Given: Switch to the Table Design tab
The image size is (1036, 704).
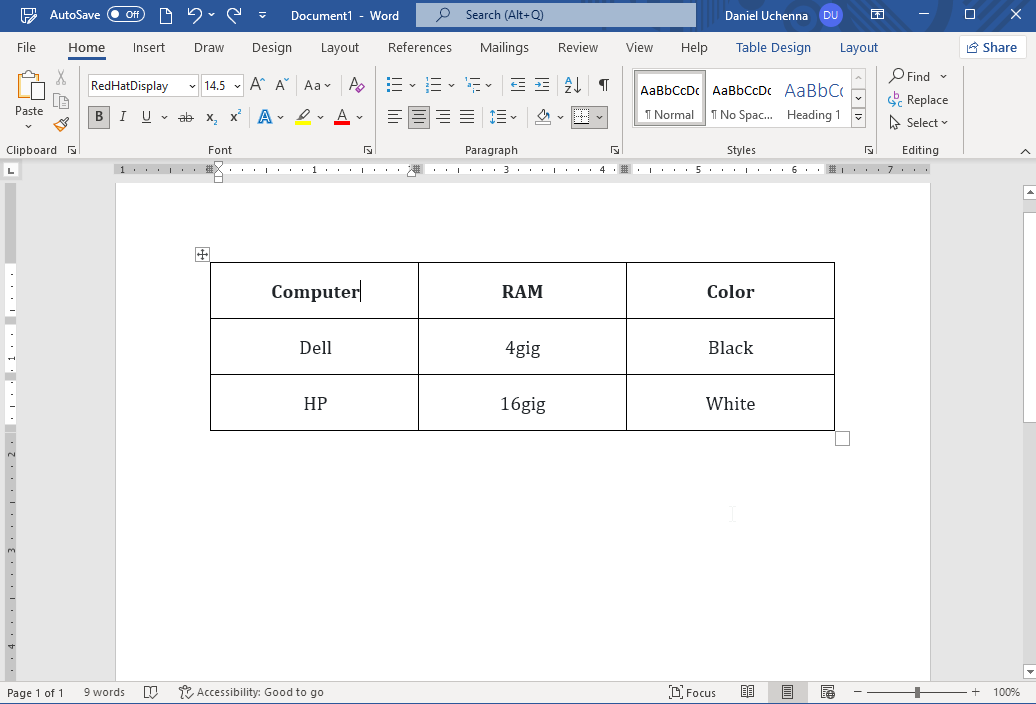Looking at the screenshot, I should click(773, 47).
